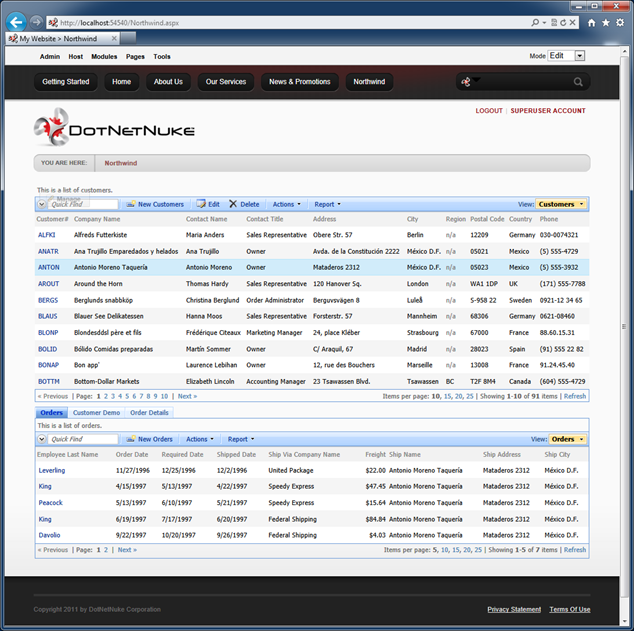The width and height of the screenshot is (634, 631).
Task: Click the DotNetNuke logo
Action: click(114, 128)
